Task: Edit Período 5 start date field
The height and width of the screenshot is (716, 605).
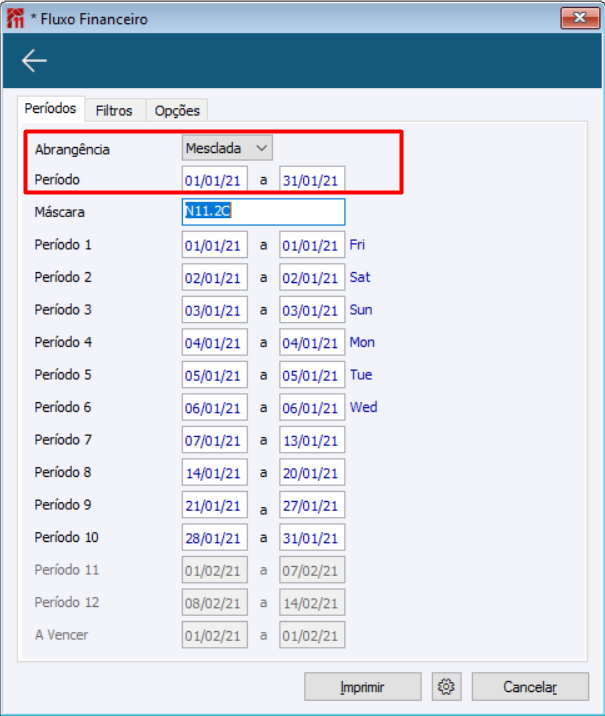Action: coord(215,375)
